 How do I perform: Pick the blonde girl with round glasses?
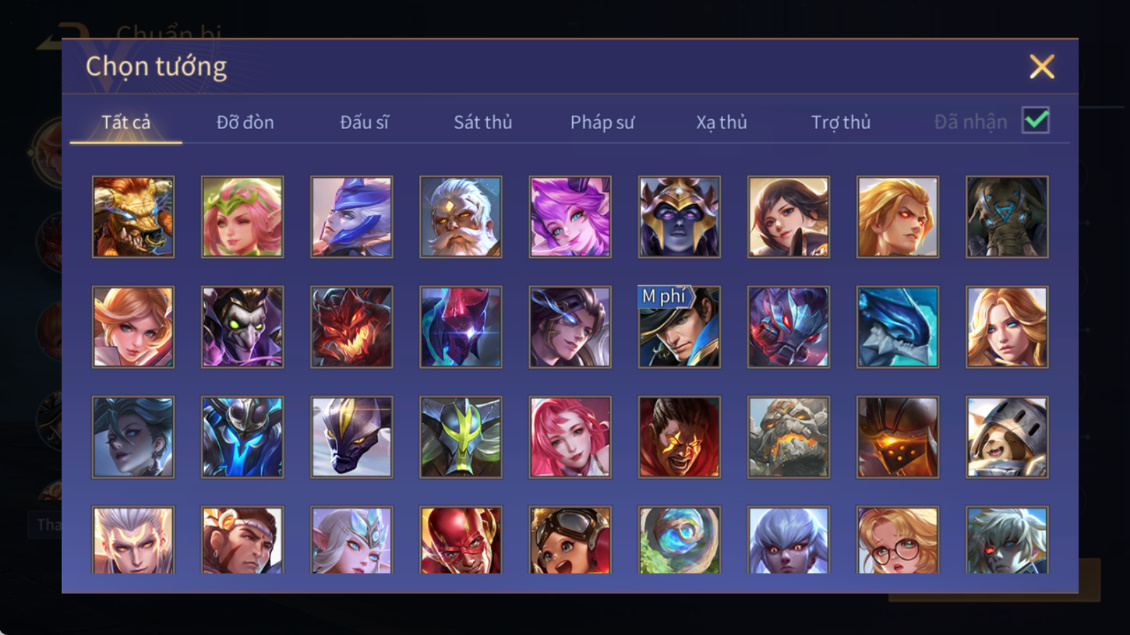897,540
